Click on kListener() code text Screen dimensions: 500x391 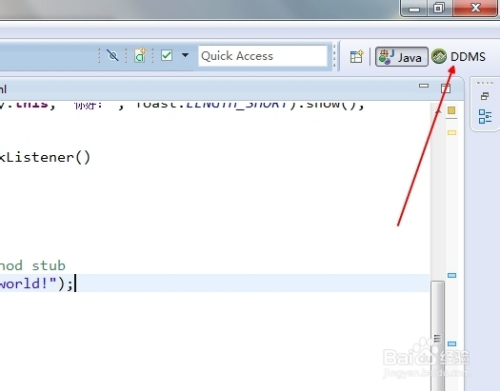tap(45, 157)
